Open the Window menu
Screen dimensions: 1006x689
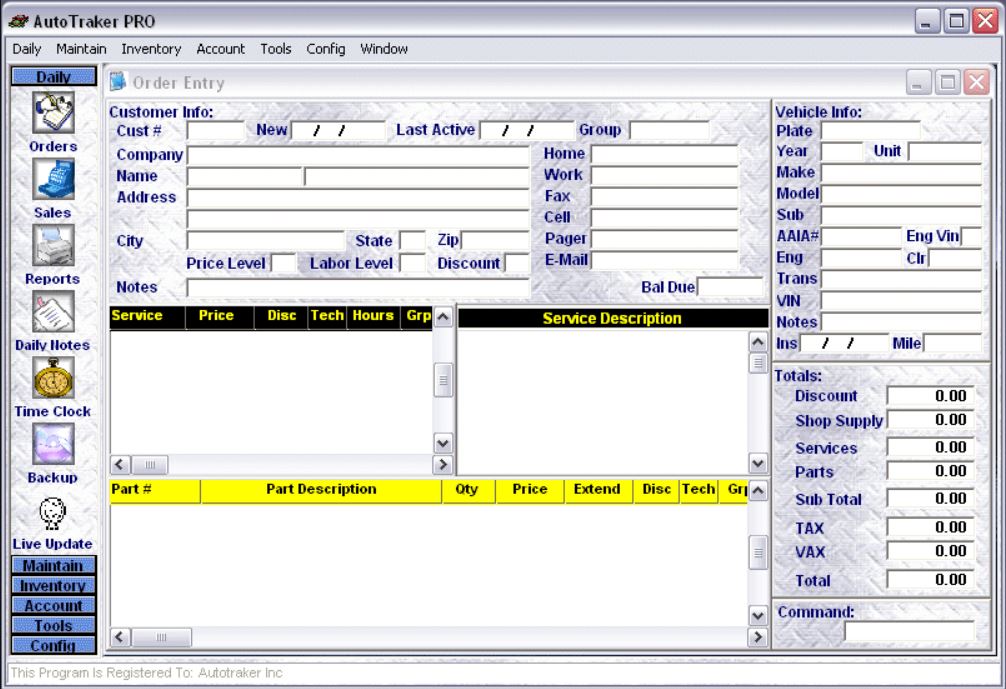click(x=385, y=48)
